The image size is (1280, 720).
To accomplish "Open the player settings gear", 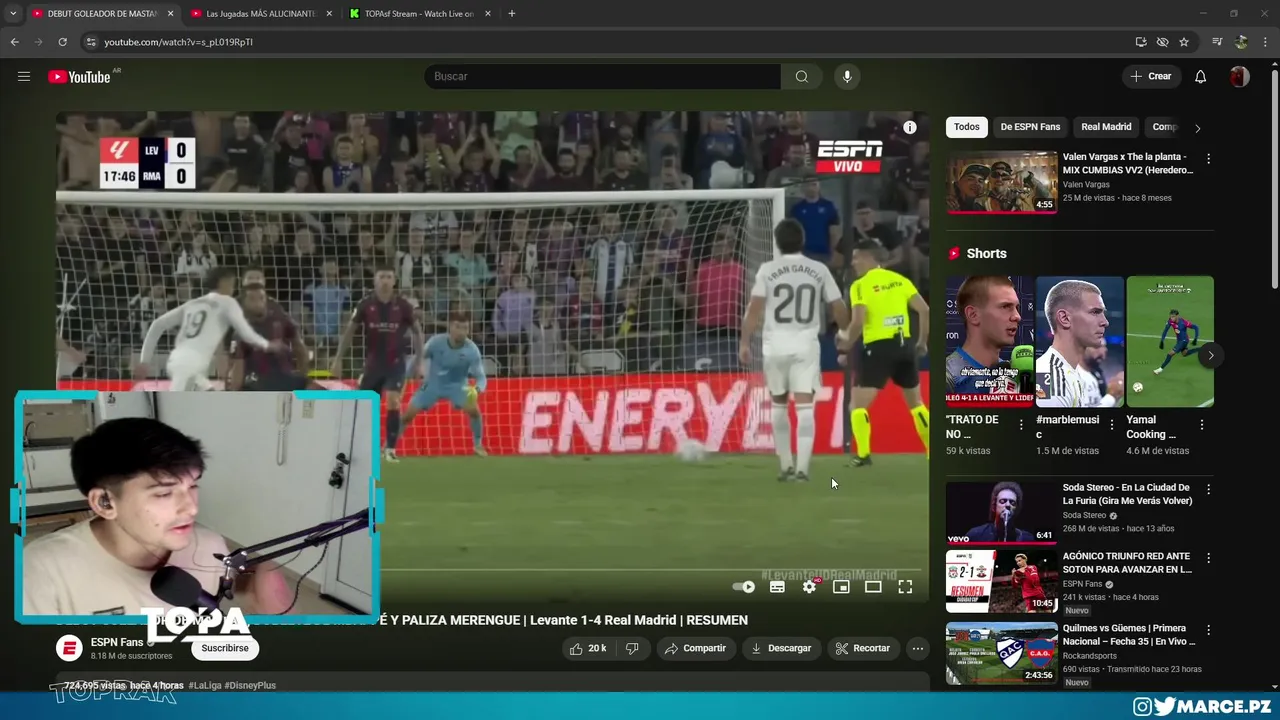I will coord(809,587).
